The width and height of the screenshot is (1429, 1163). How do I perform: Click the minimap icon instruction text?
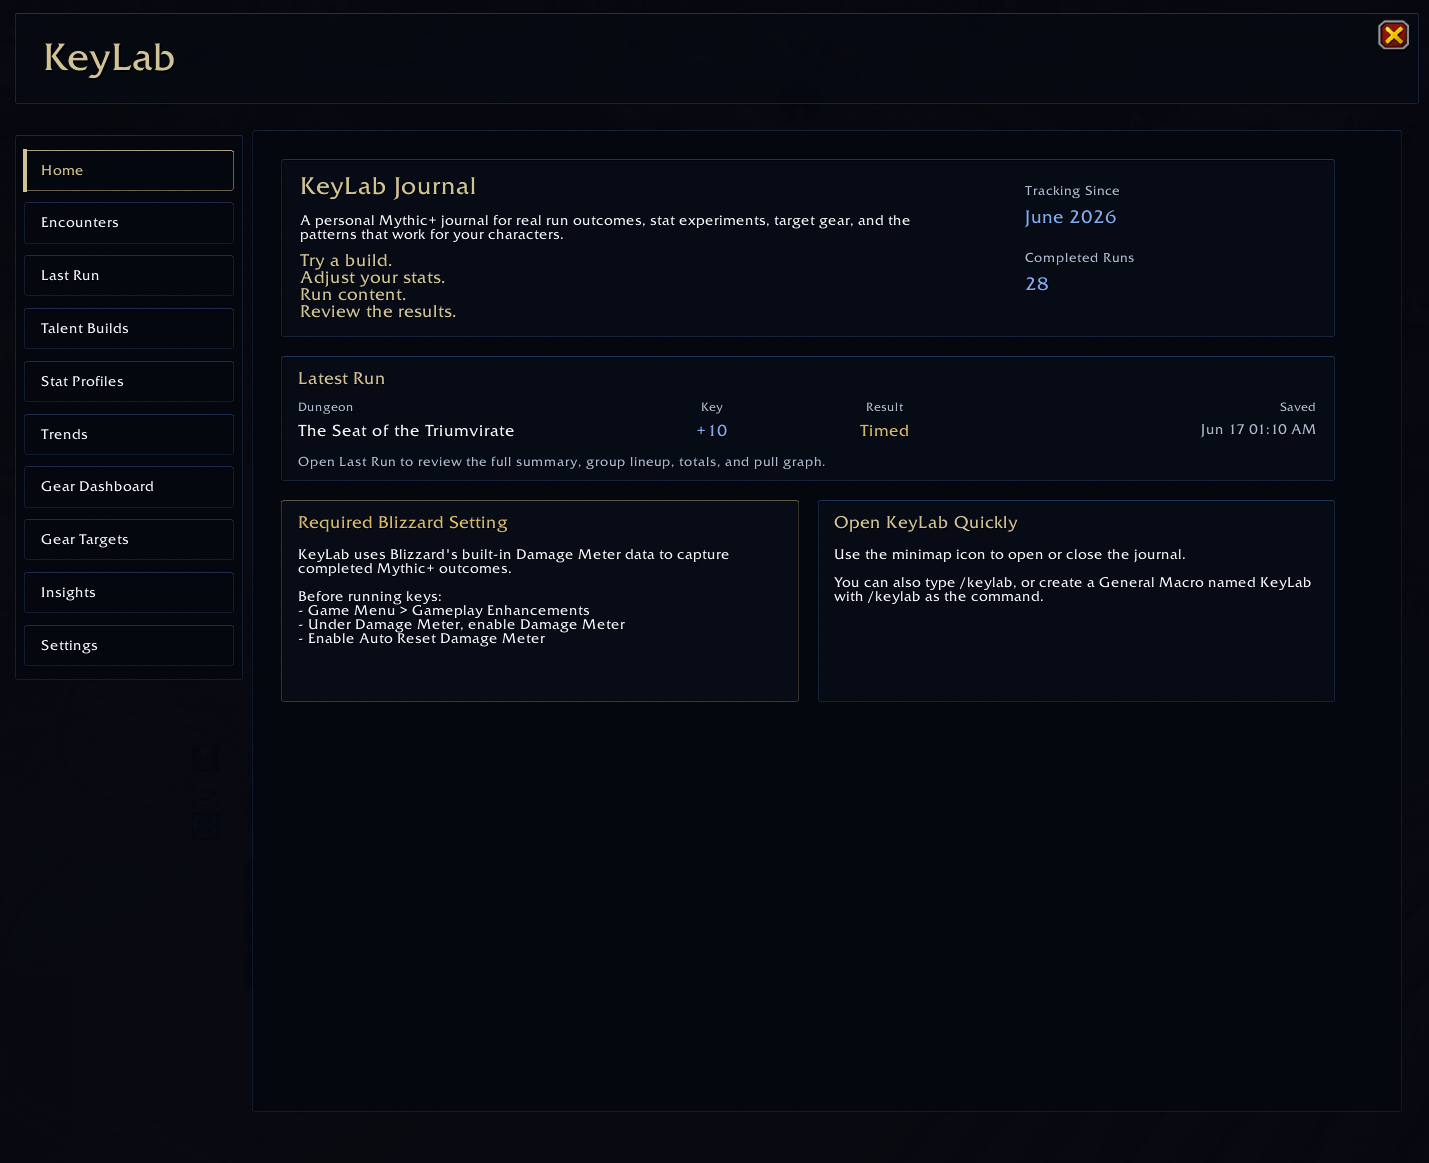click(x=1010, y=555)
